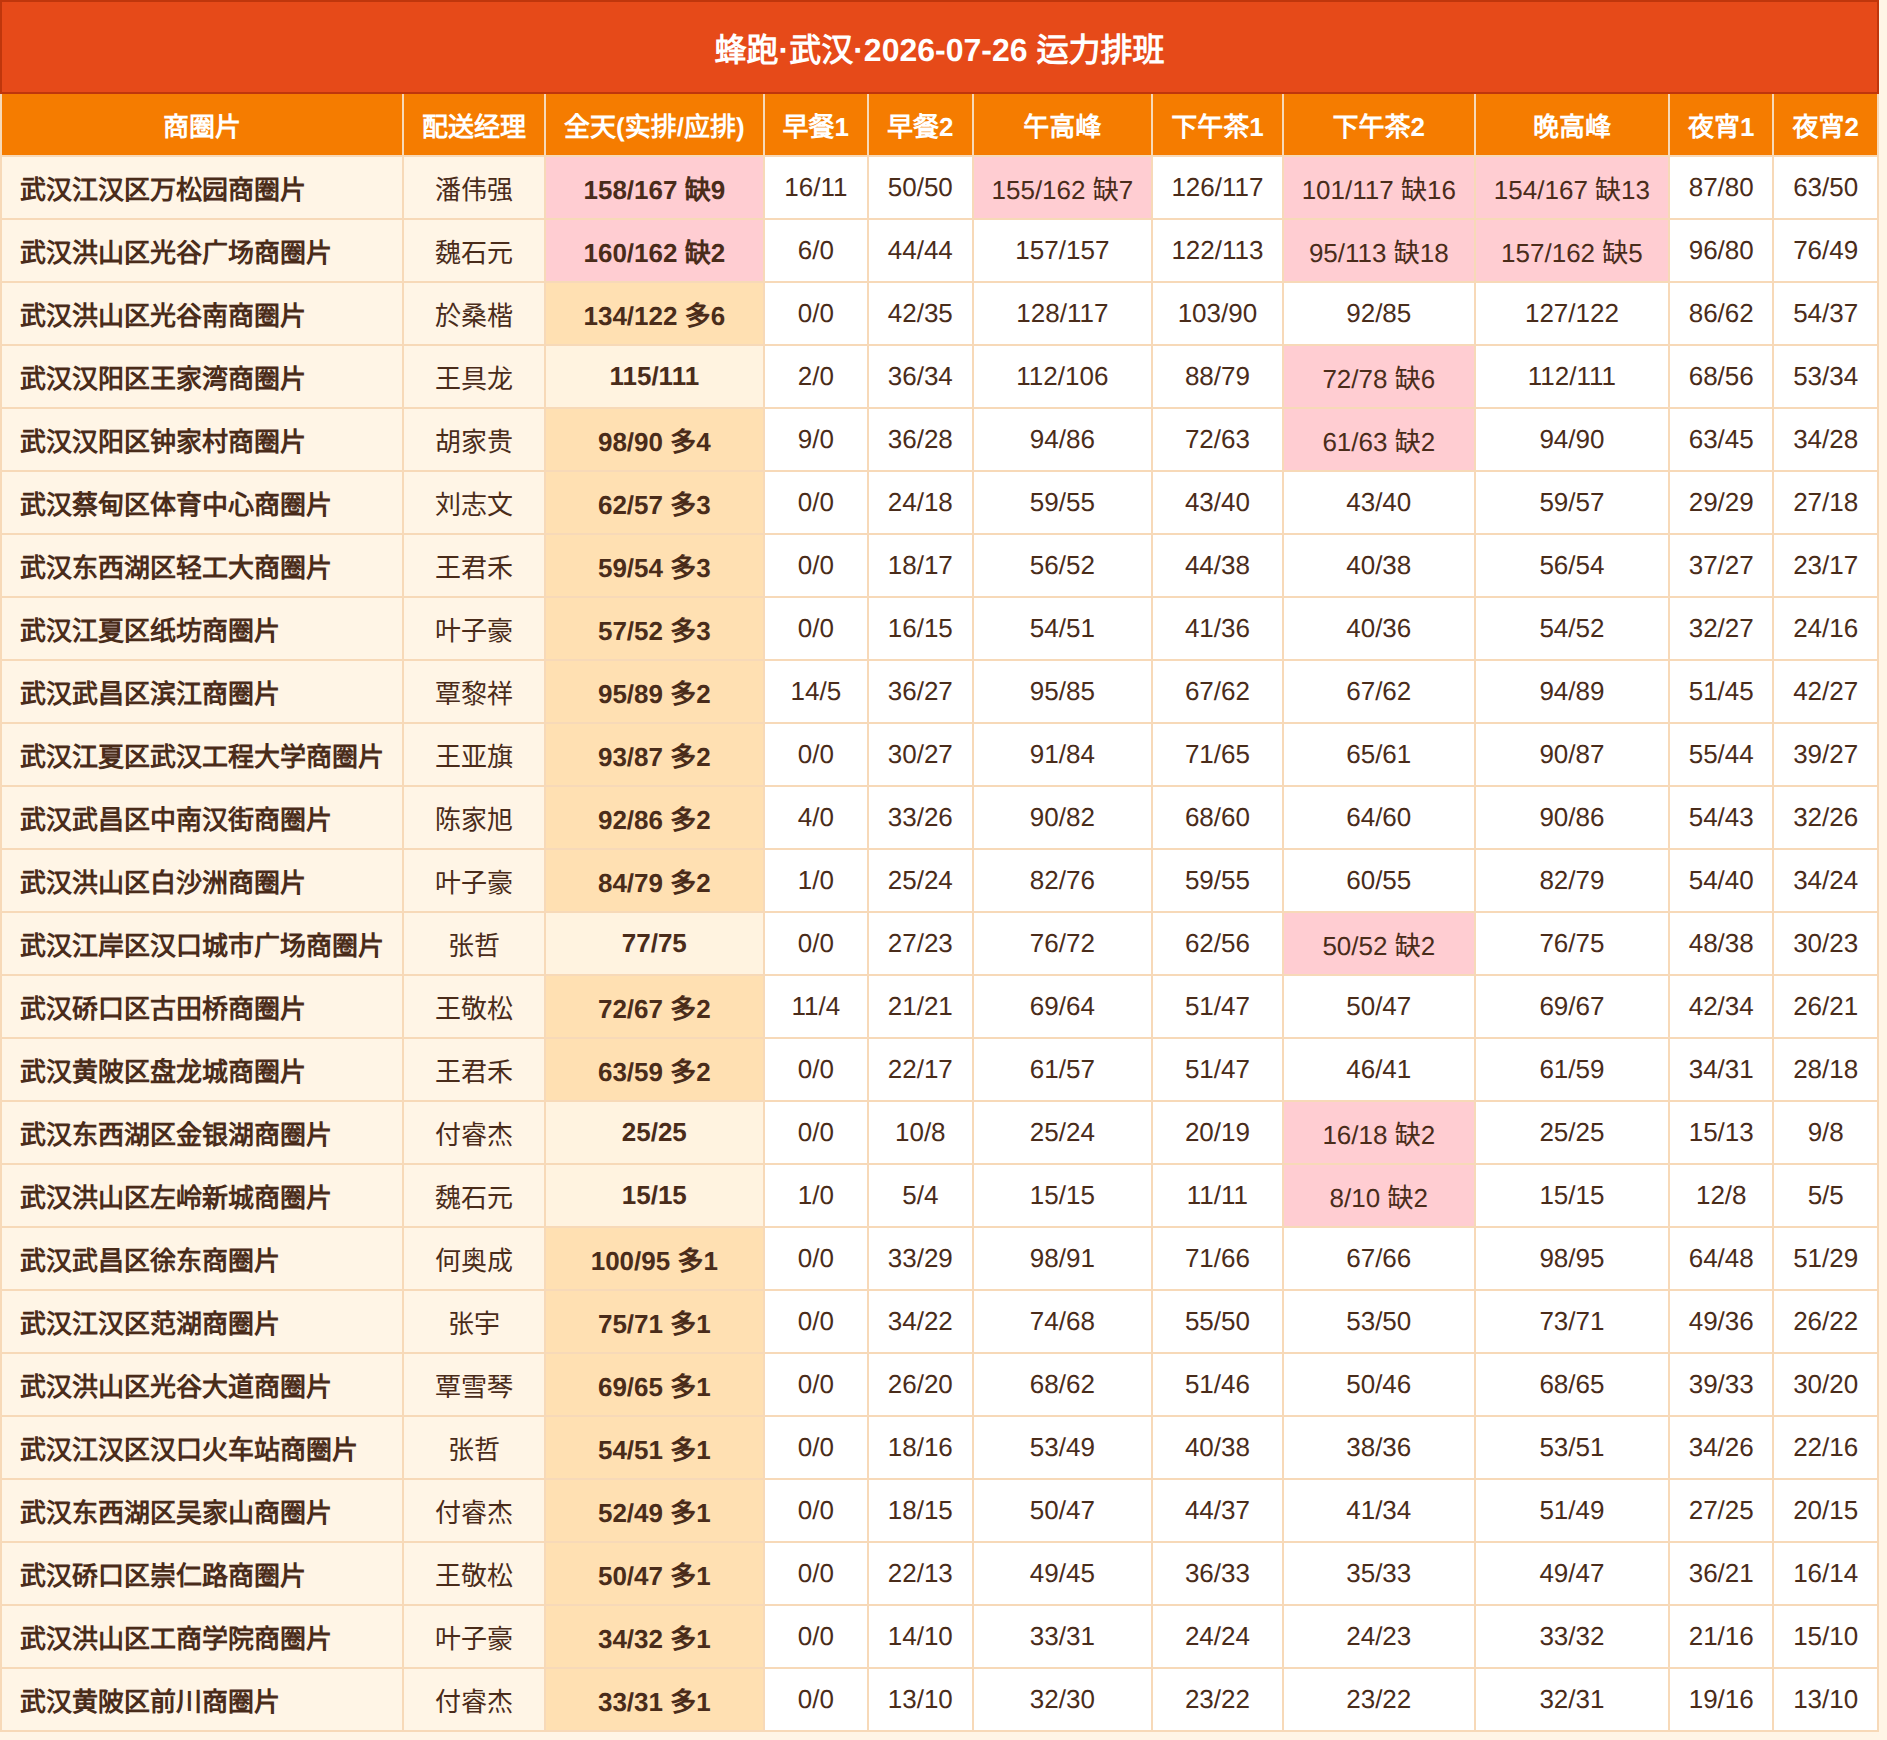Viewport: 1887px width, 1740px height.
Task: Select the 夜宵2 column header
Action: click(1825, 126)
